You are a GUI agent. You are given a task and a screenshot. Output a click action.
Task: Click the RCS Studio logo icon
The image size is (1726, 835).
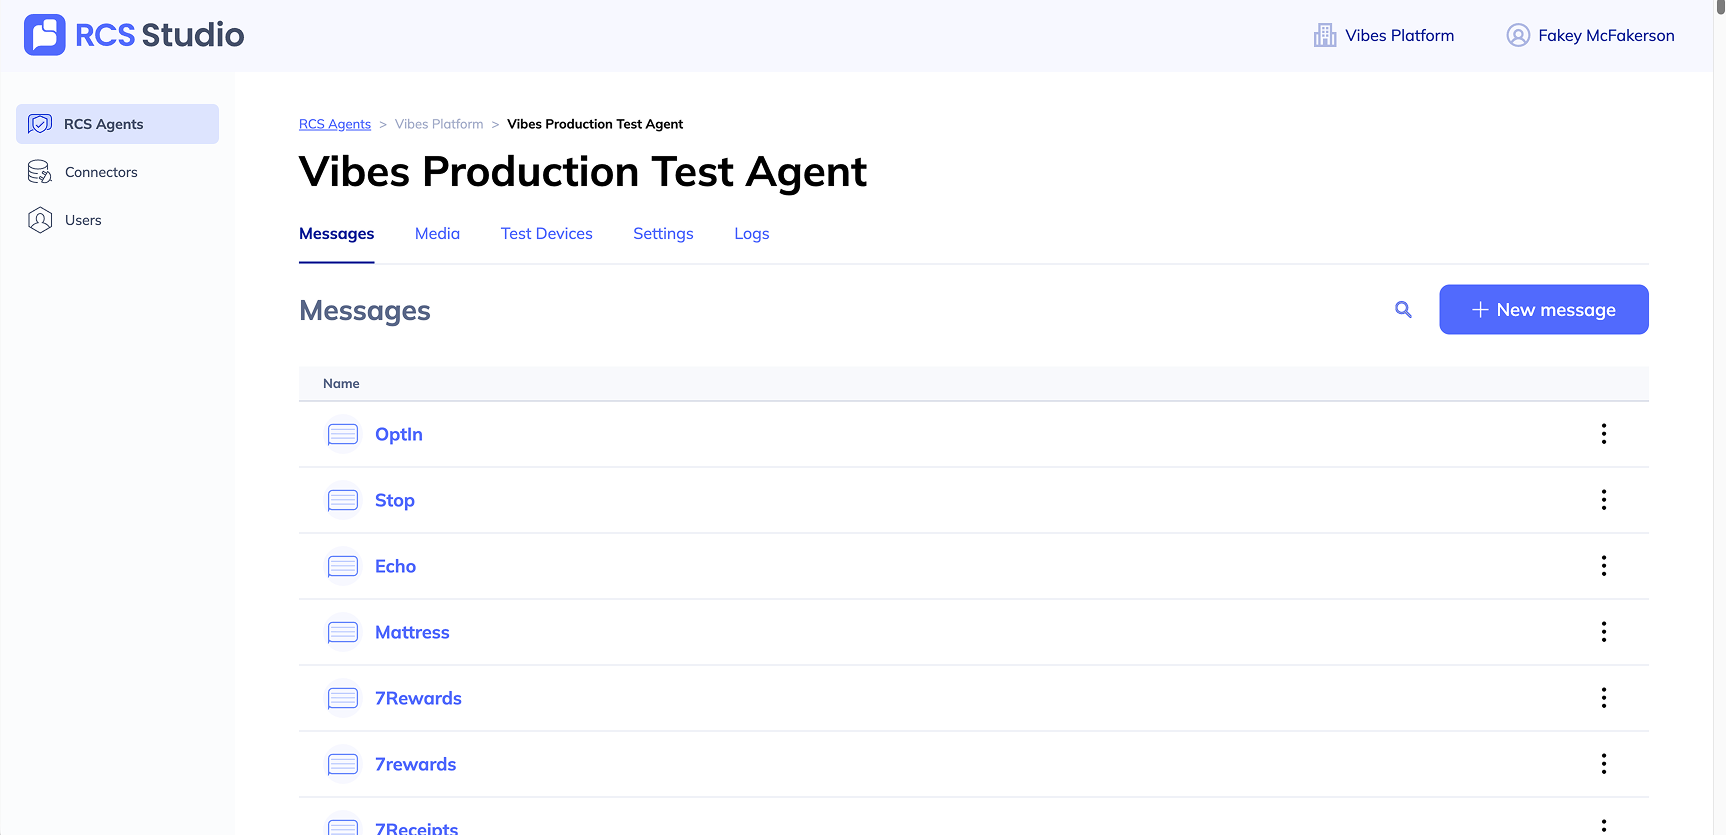coord(45,35)
